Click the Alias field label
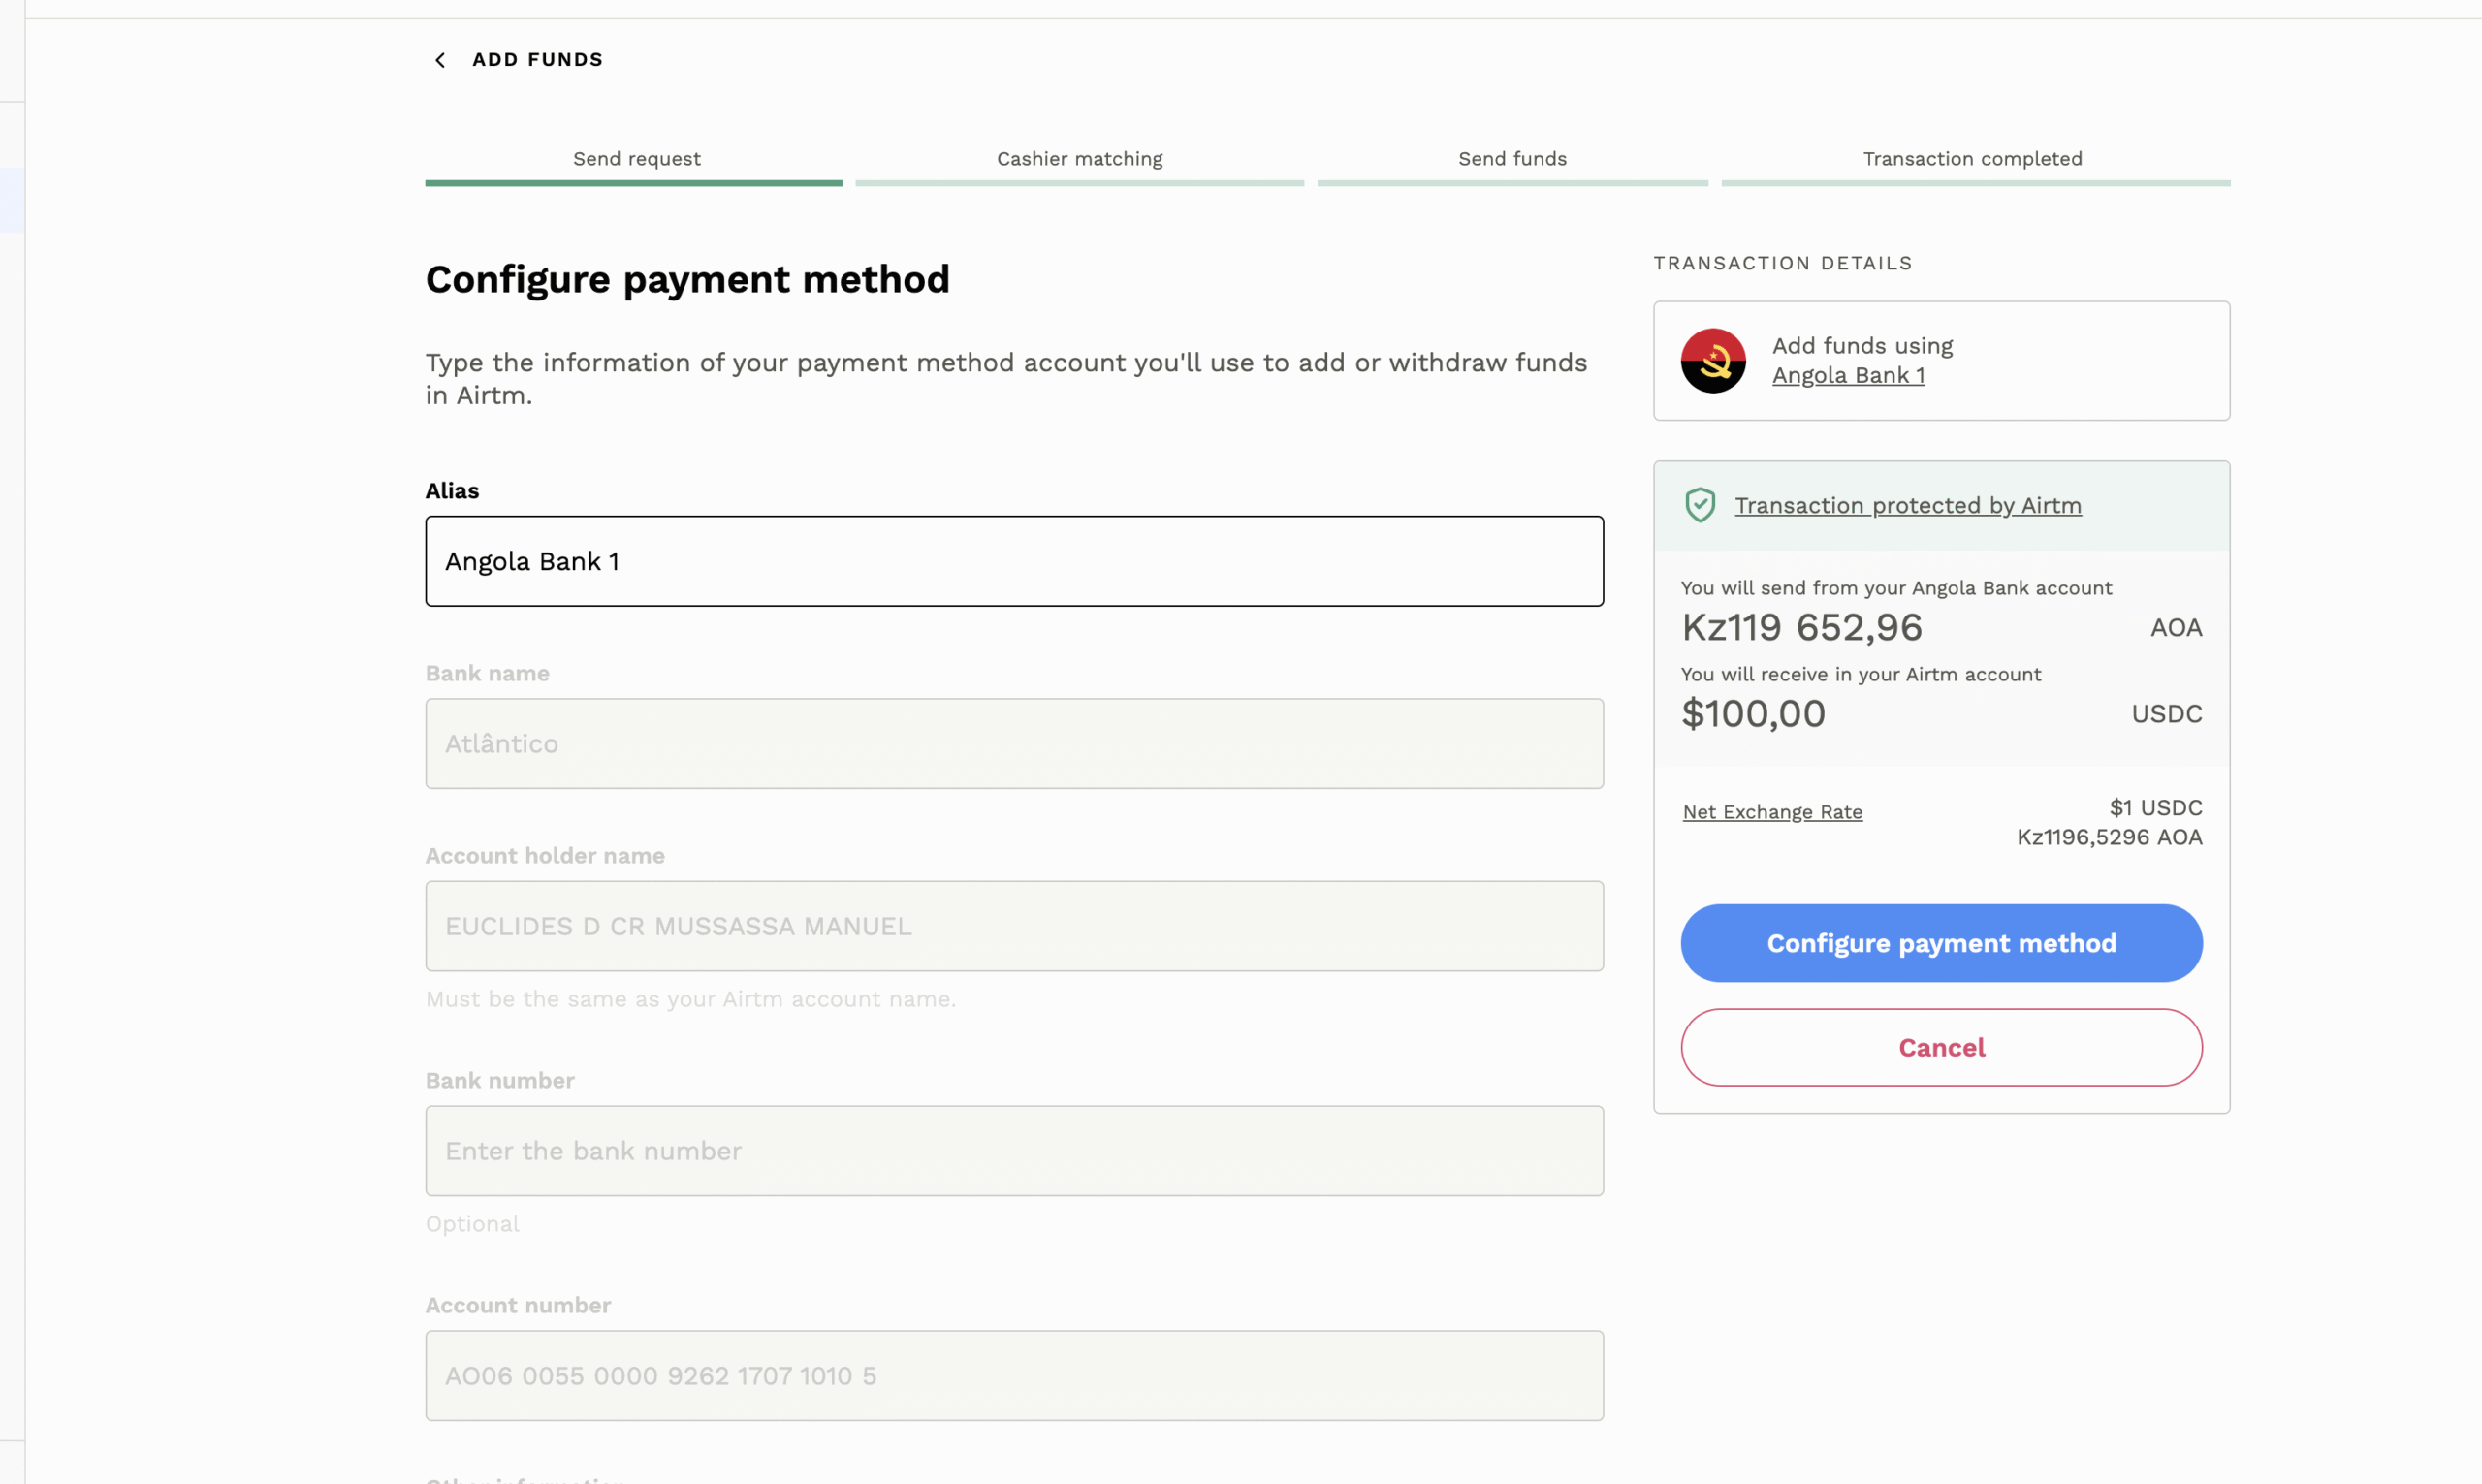The width and height of the screenshot is (2482, 1484). [x=452, y=491]
